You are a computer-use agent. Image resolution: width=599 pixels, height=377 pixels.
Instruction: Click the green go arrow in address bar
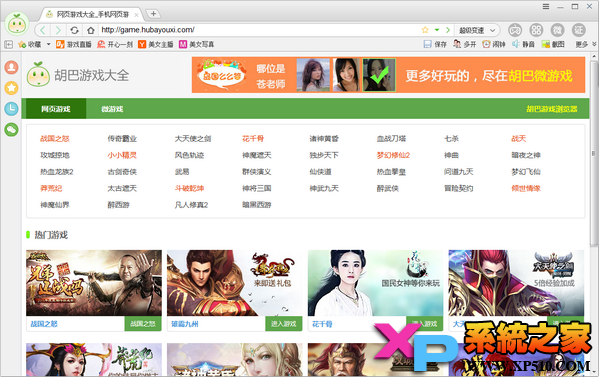click(x=448, y=30)
